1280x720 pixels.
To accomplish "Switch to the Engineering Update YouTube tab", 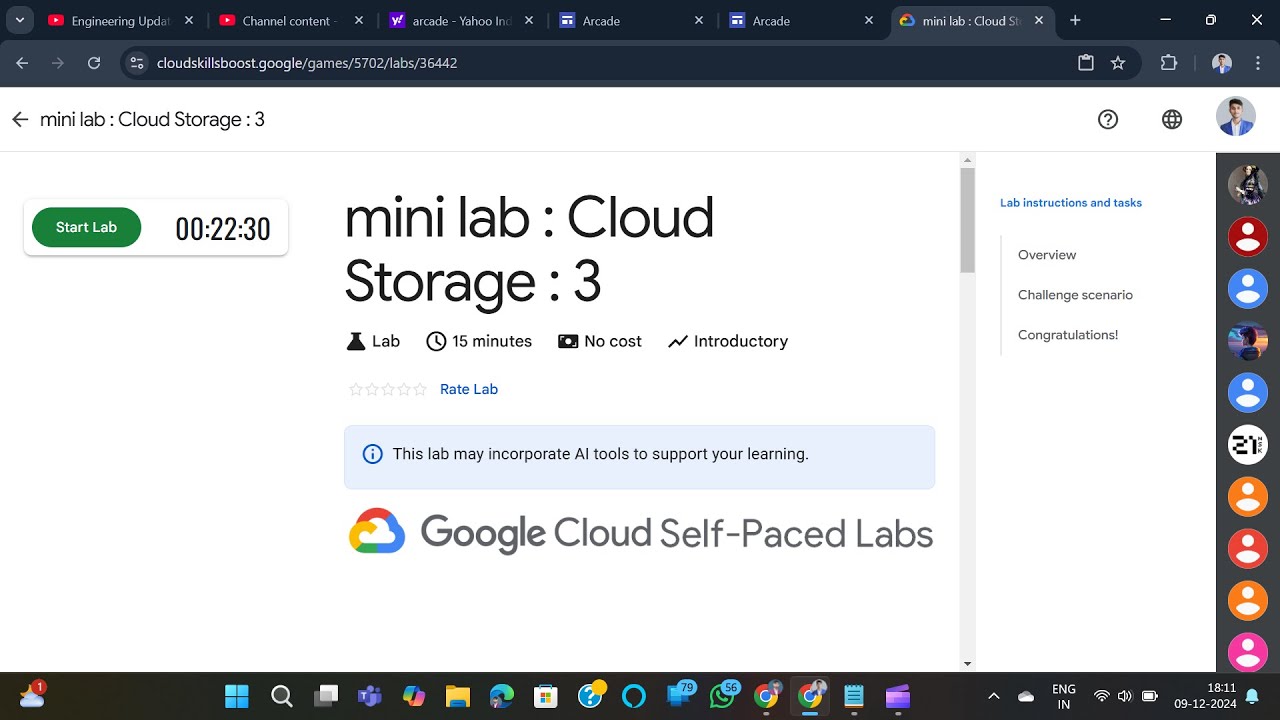I will (118, 20).
